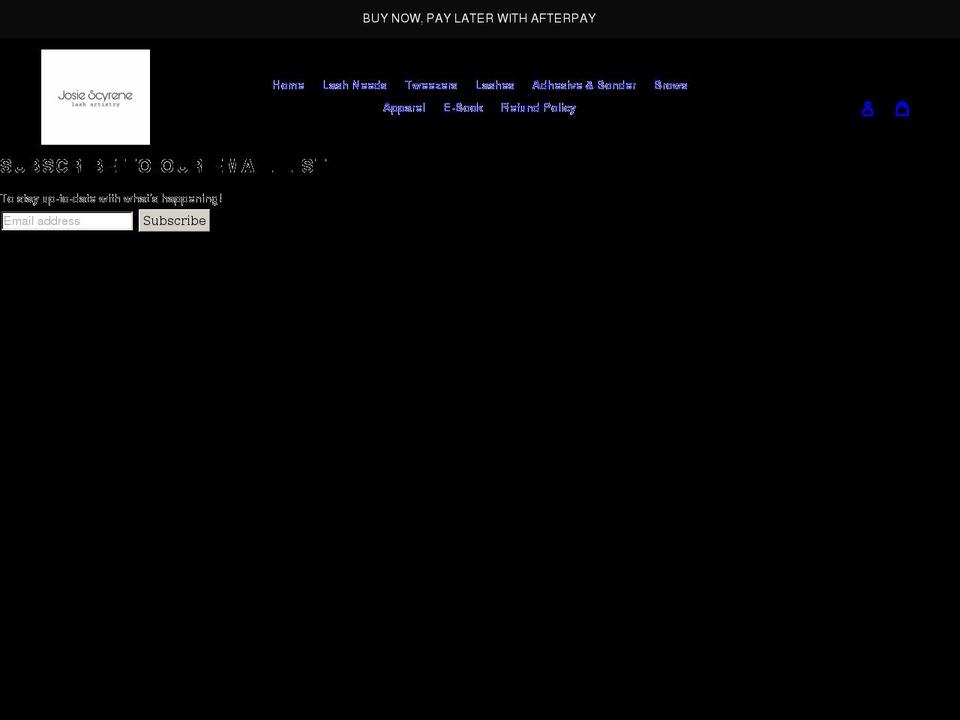Click the Afterpay announcement banner
960x720 pixels.
coord(479,18)
